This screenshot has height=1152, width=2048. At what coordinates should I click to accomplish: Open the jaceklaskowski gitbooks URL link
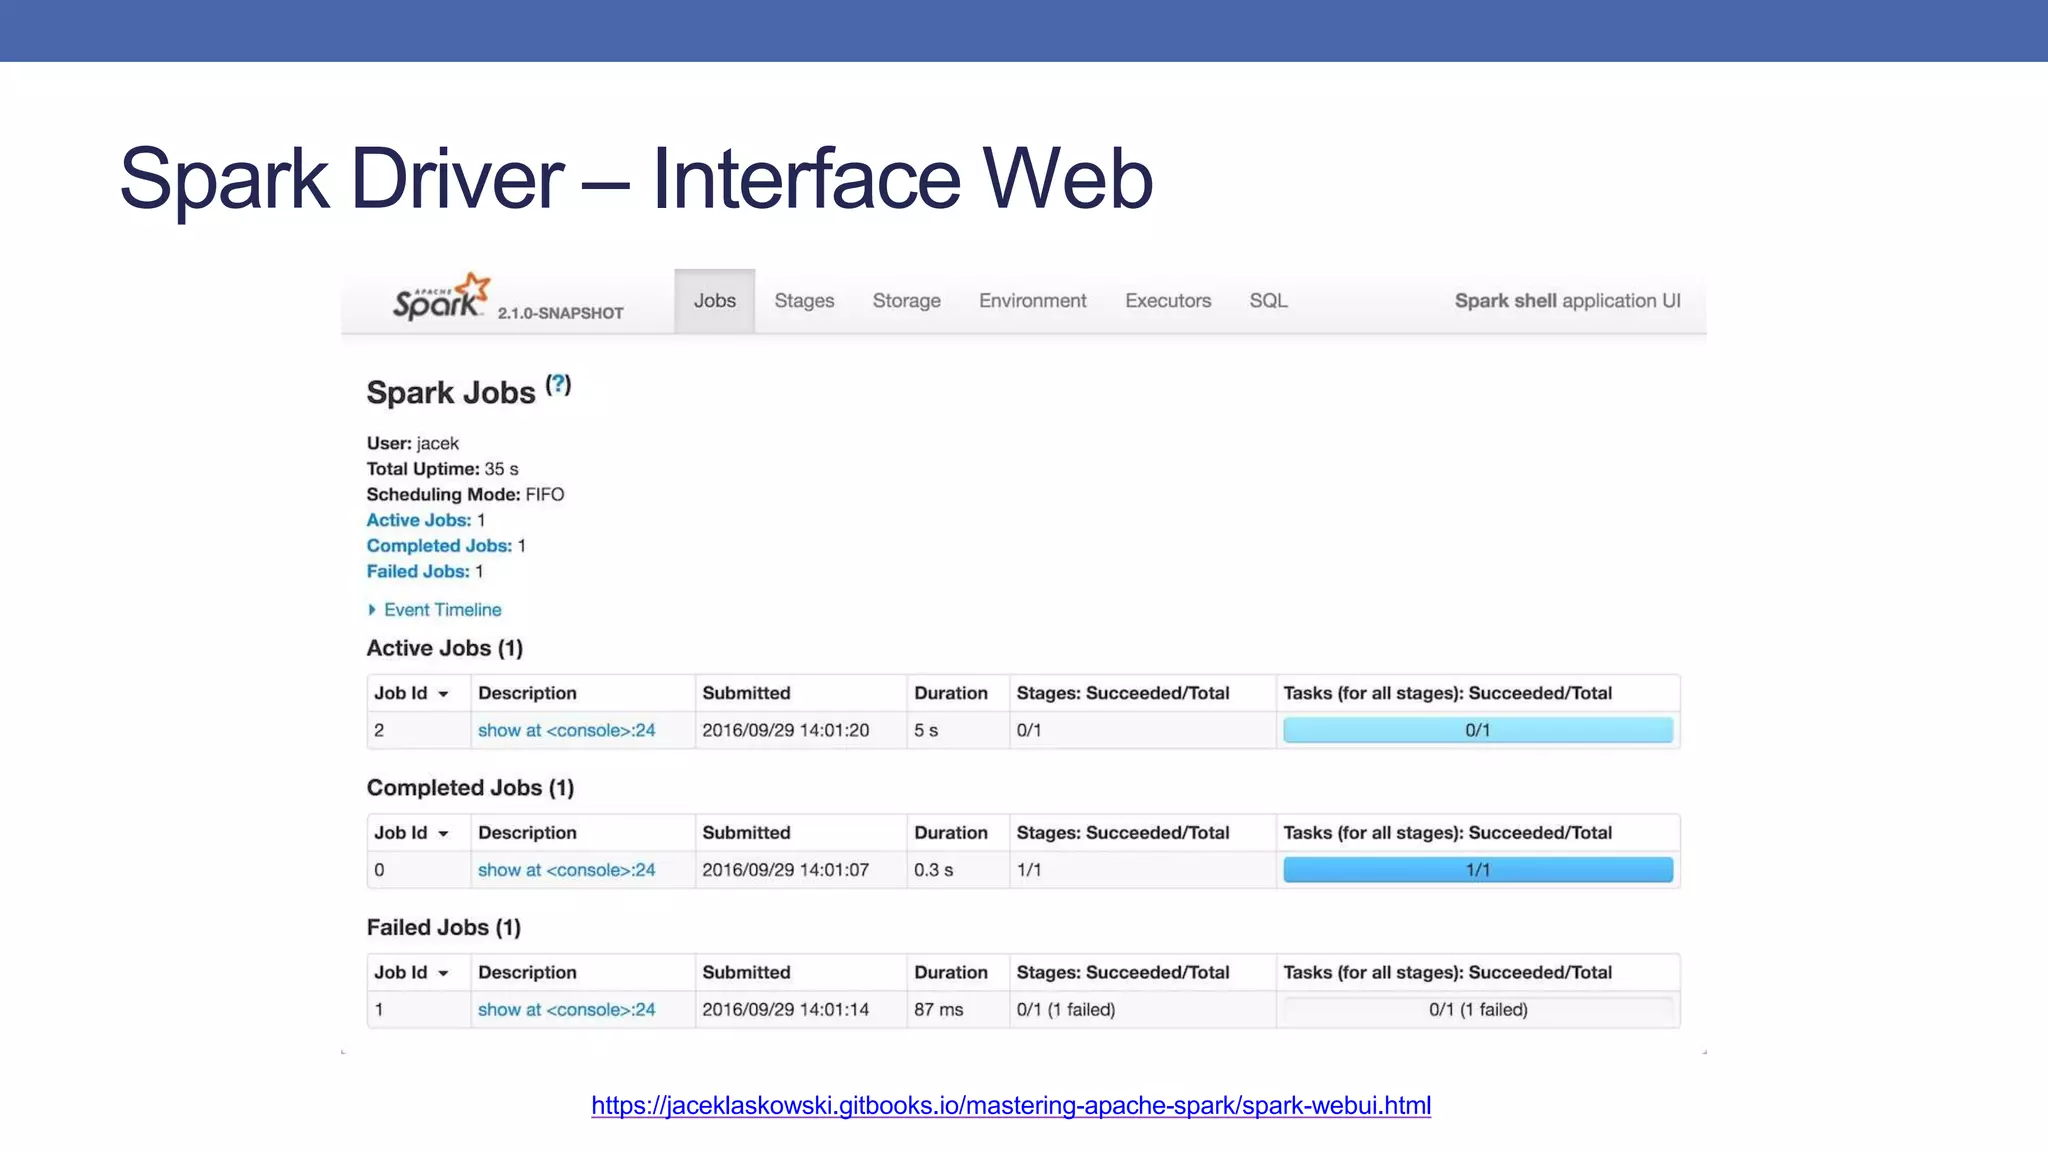(1011, 1106)
